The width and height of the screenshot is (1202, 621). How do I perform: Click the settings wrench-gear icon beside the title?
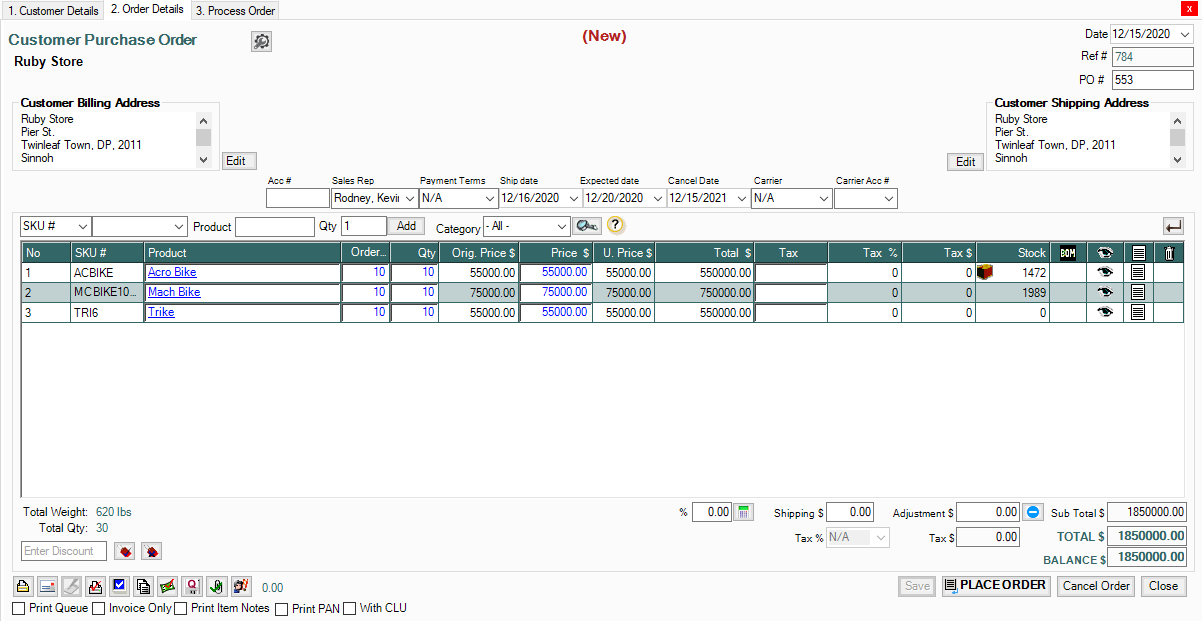[x=261, y=41]
